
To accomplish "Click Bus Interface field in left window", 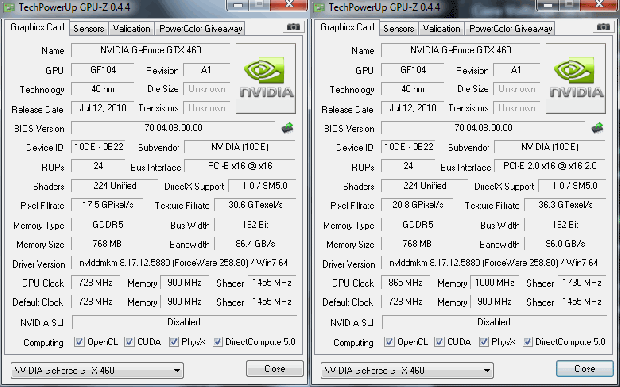I will click(x=240, y=166).
